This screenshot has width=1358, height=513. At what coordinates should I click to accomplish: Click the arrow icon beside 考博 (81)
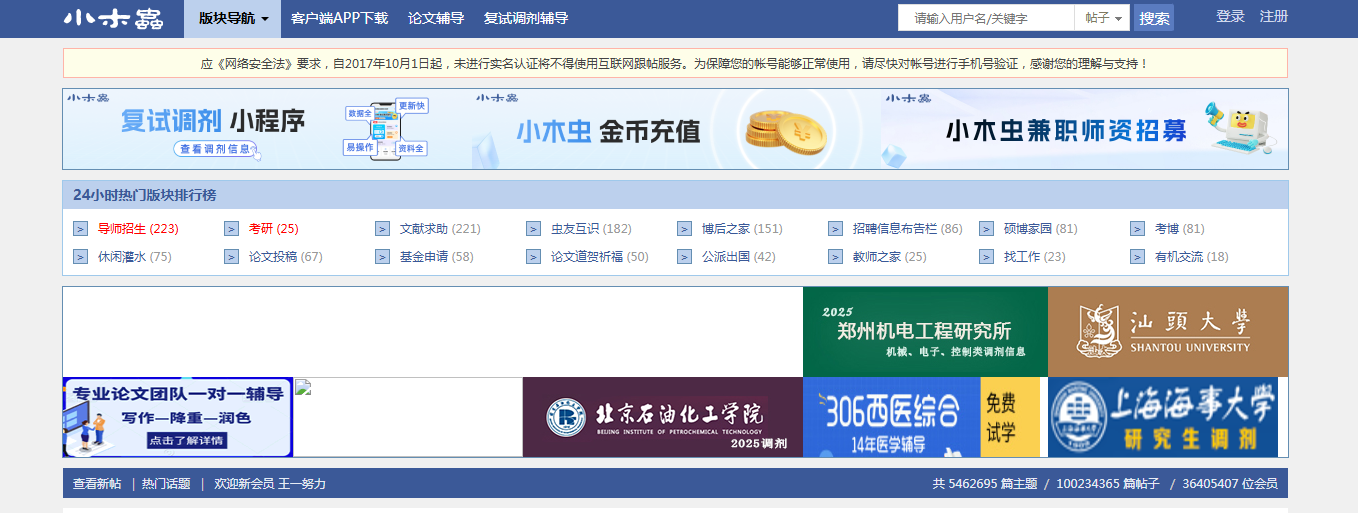coord(1137,229)
